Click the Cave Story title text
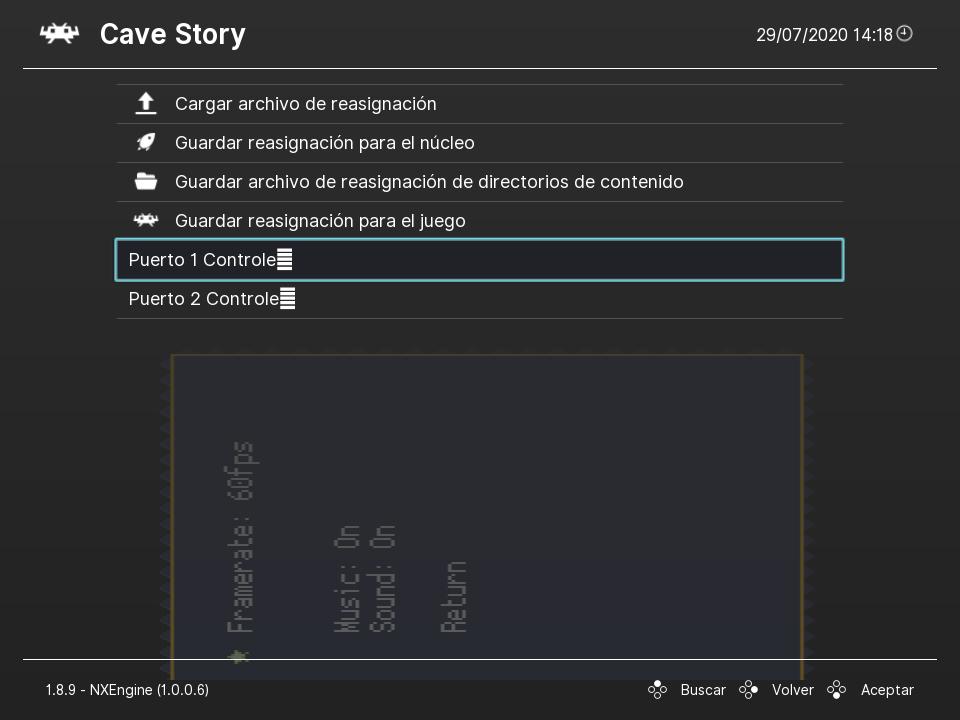 [x=173, y=34]
